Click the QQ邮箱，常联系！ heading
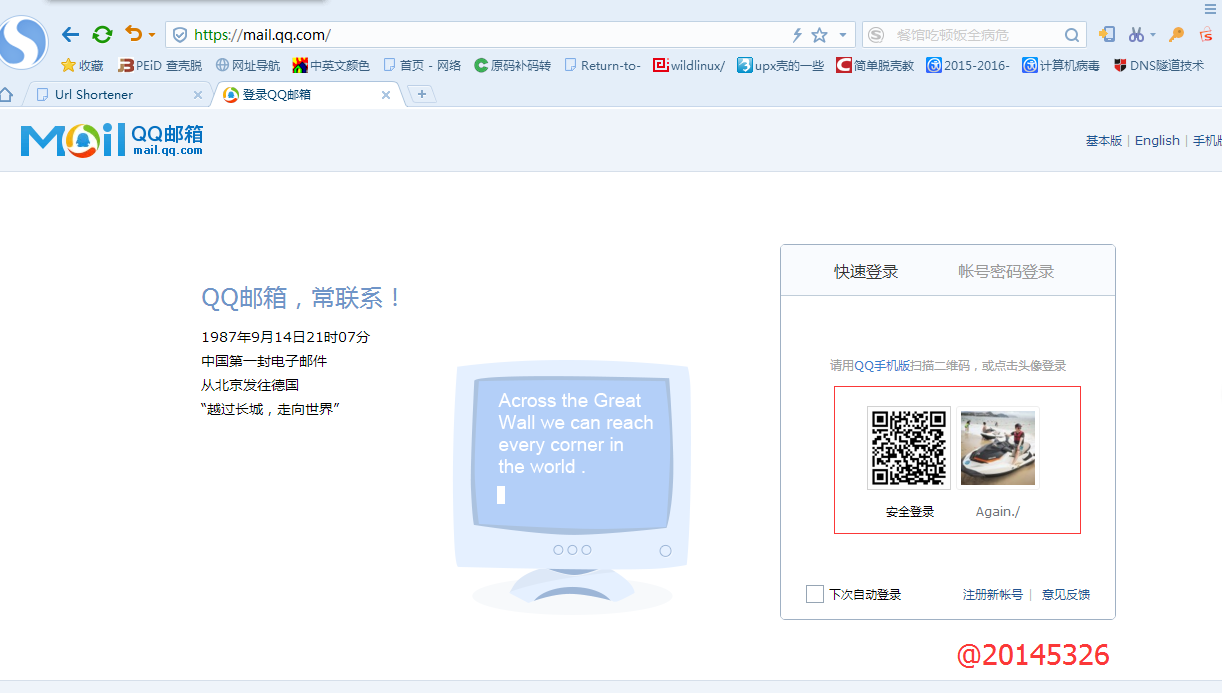 pyautogui.click(x=303, y=298)
